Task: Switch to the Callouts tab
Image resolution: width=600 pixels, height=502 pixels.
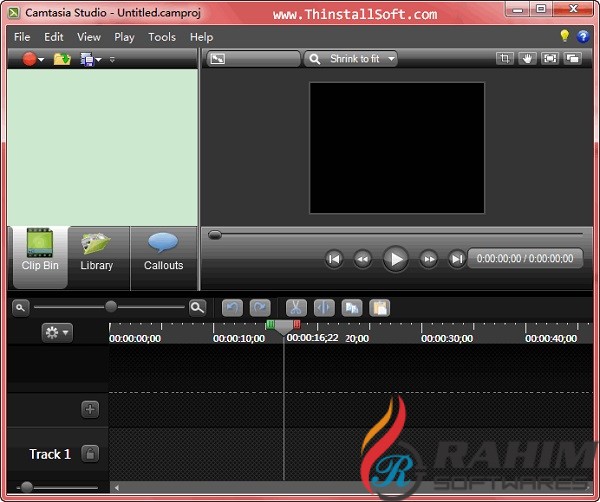Action: pos(163,257)
